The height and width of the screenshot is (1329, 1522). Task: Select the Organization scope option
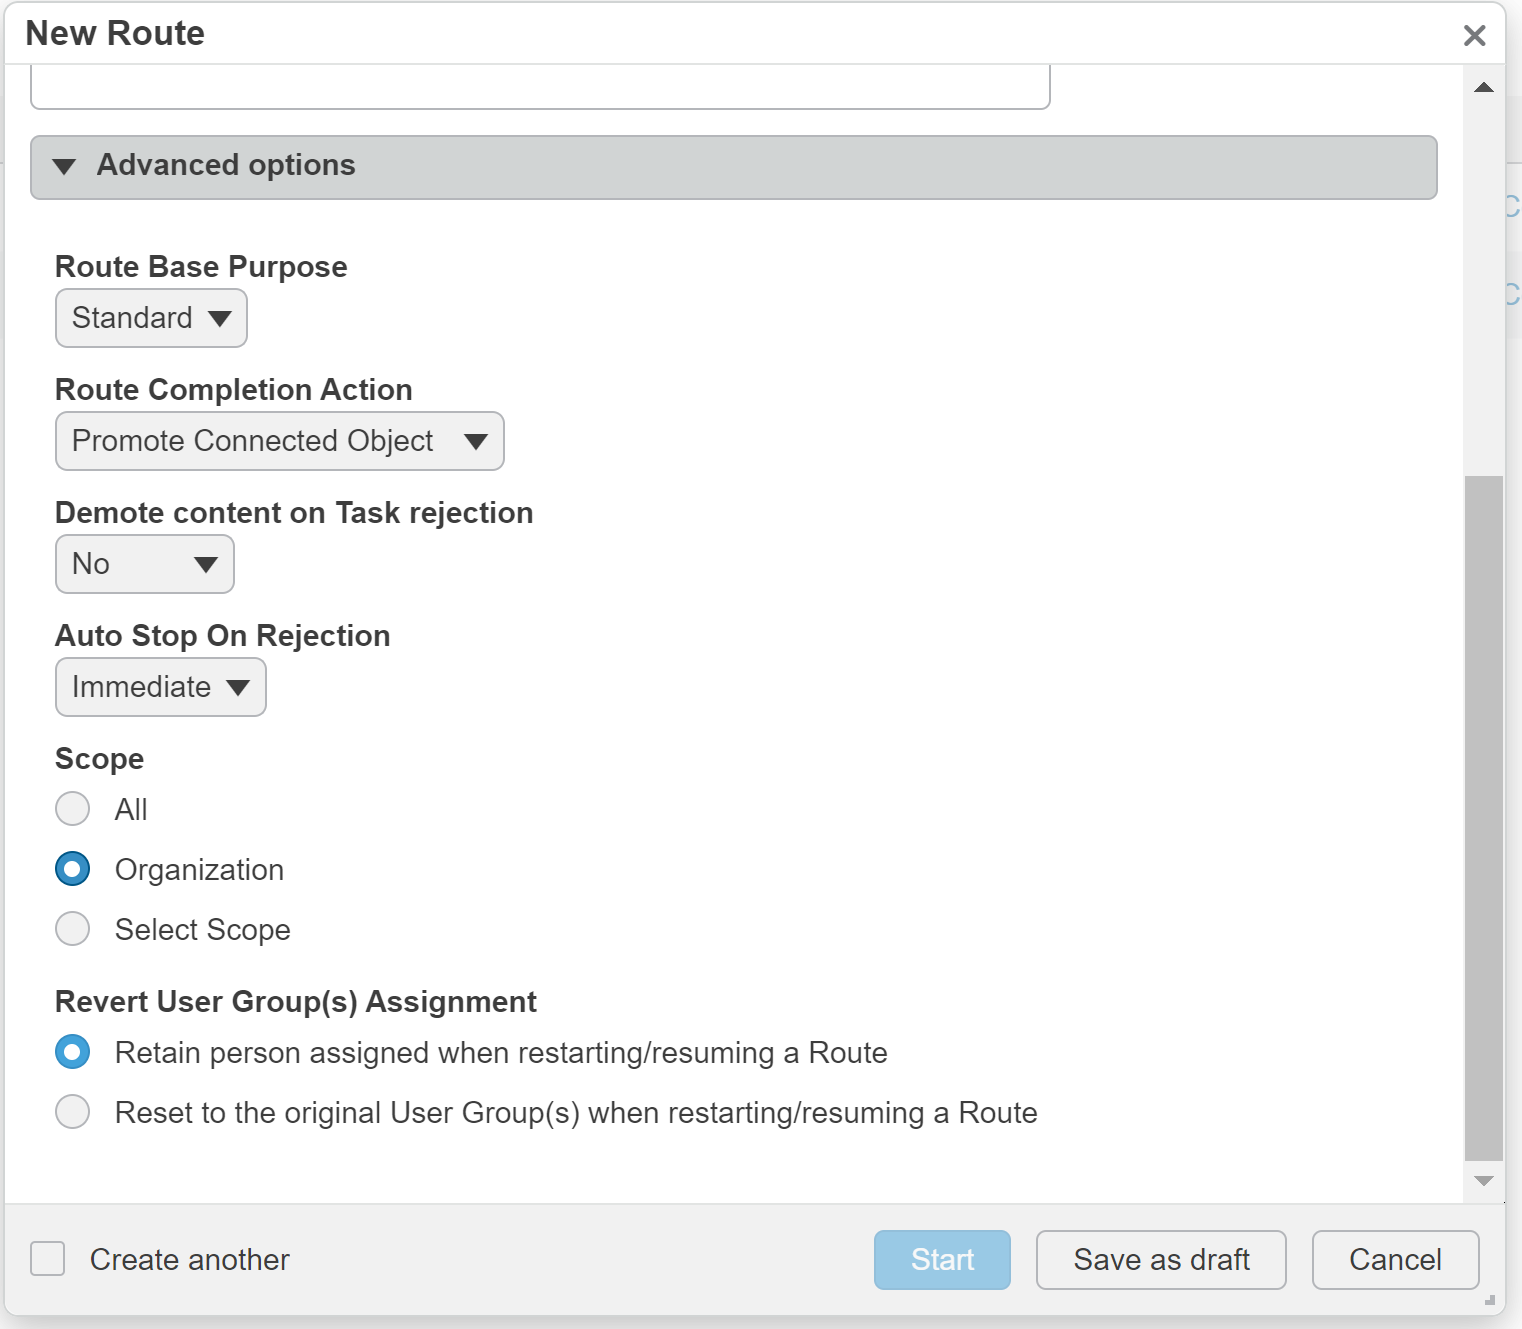click(x=73, y=869)
